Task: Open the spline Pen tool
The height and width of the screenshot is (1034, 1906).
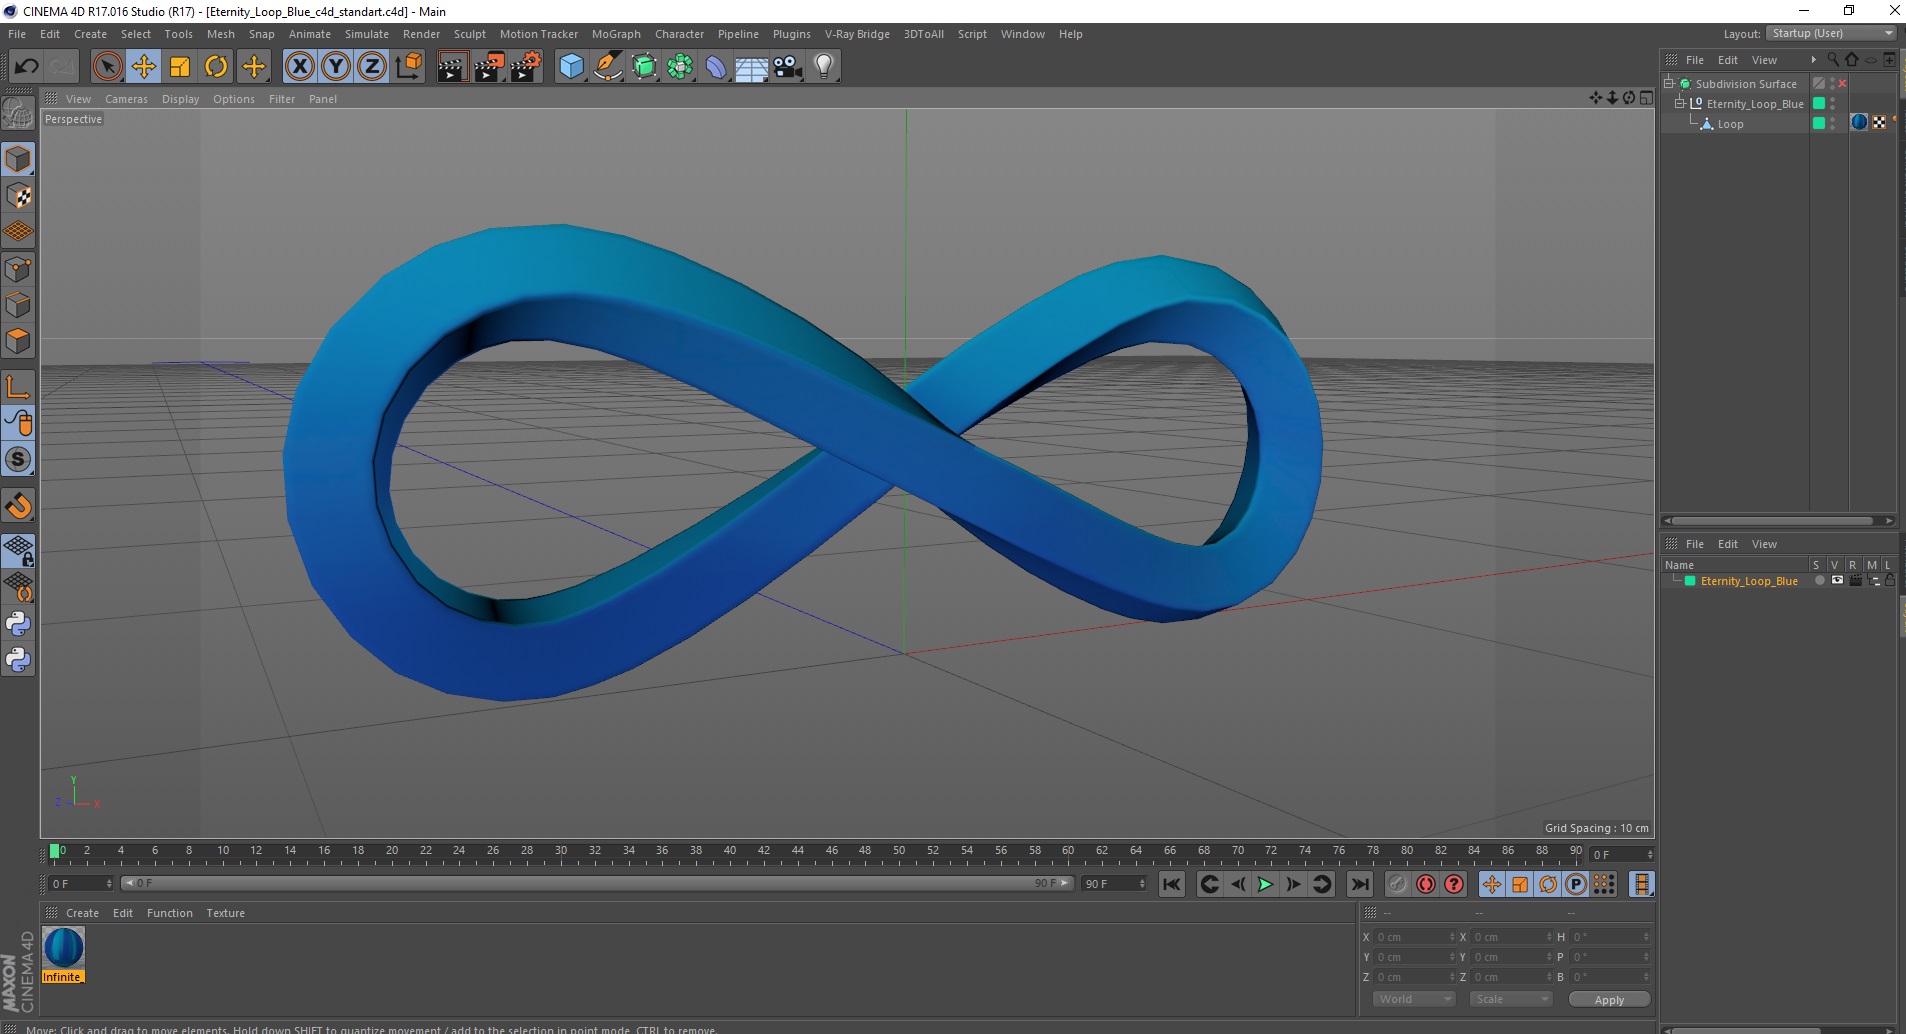Action: click(x=608, y=67)
